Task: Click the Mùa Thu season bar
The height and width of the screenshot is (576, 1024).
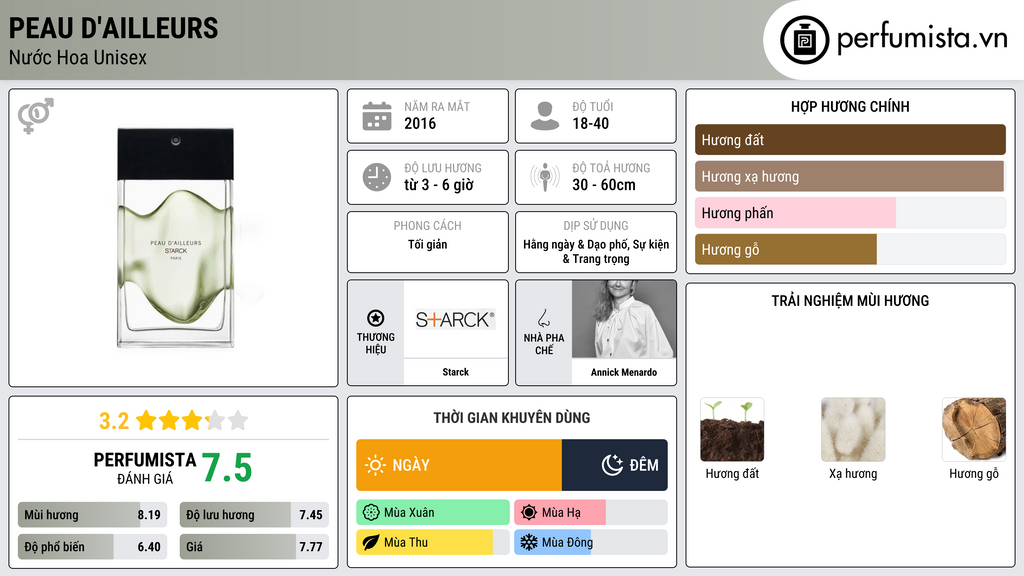Action: click(433, 542)
